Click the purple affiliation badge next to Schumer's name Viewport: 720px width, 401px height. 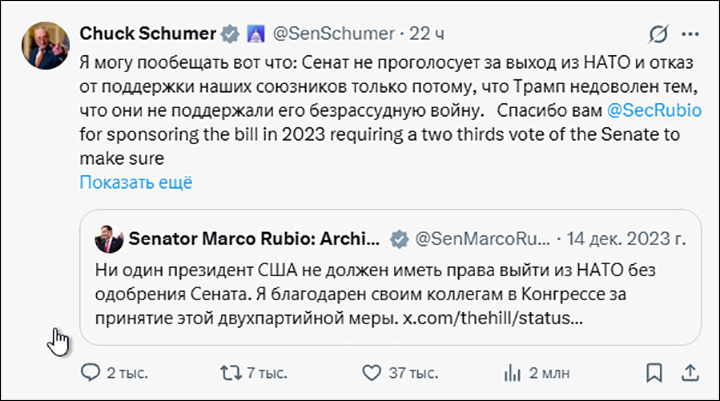pos(256,34)
